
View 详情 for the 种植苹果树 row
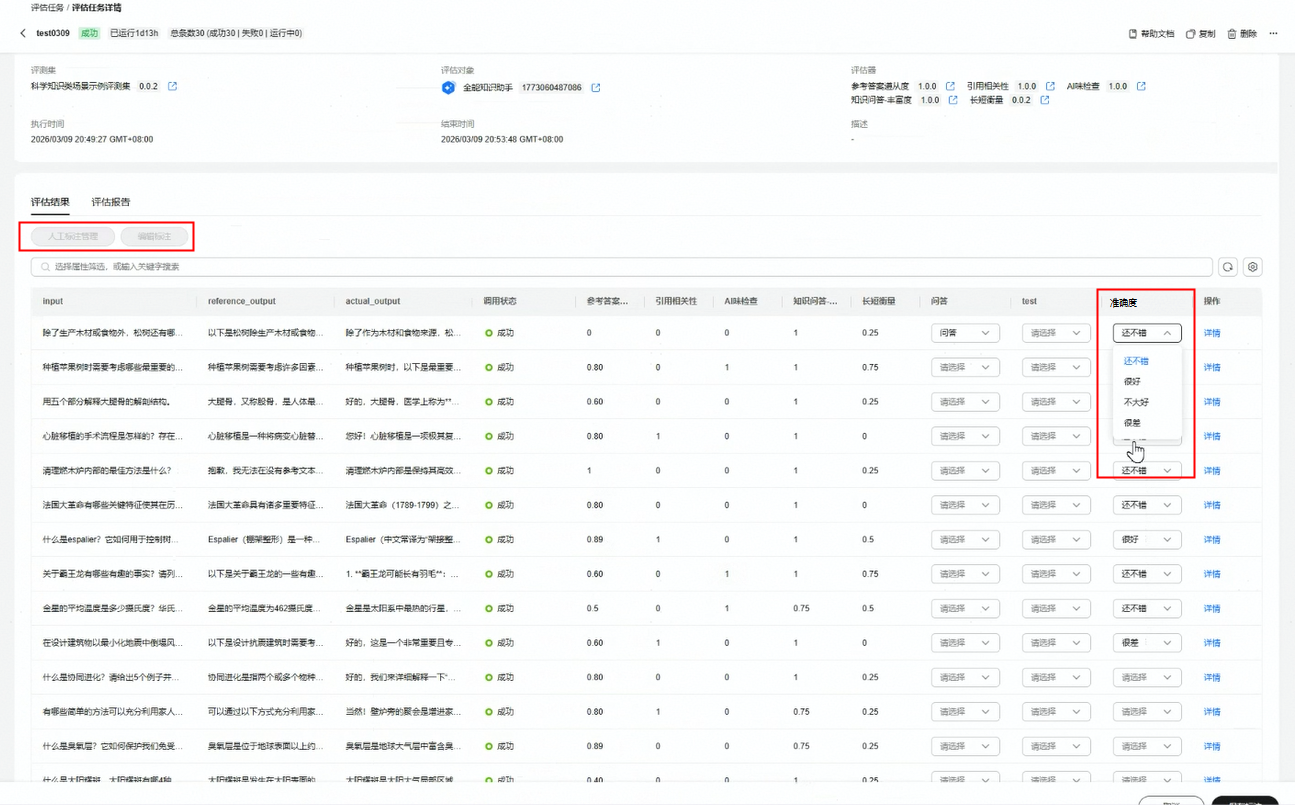[1212, 367]
